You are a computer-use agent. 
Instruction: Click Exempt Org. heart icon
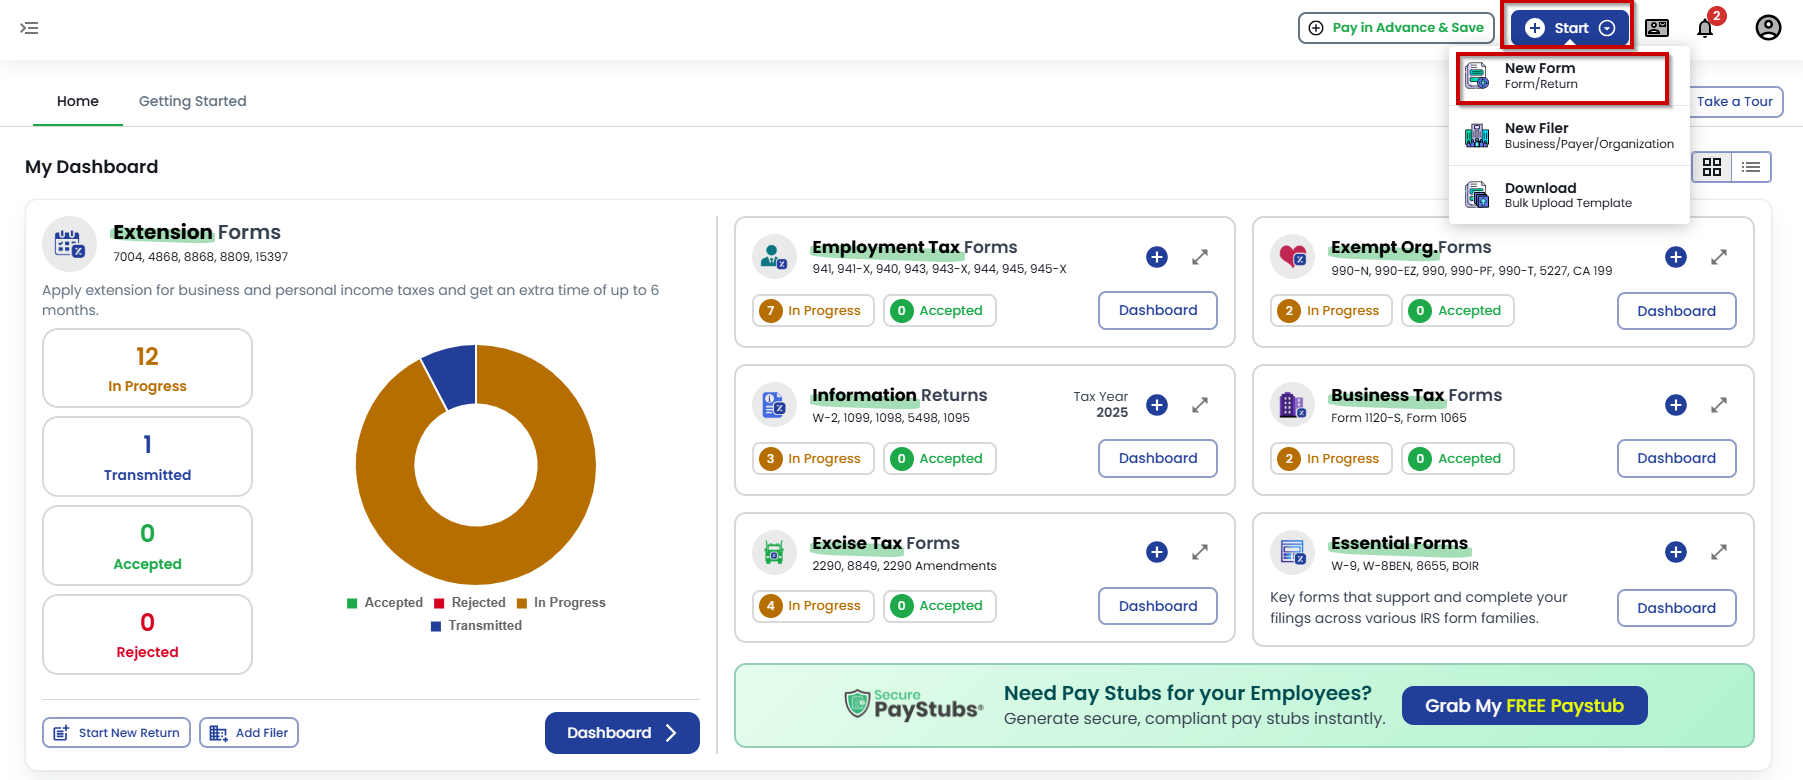[1293, 257]
